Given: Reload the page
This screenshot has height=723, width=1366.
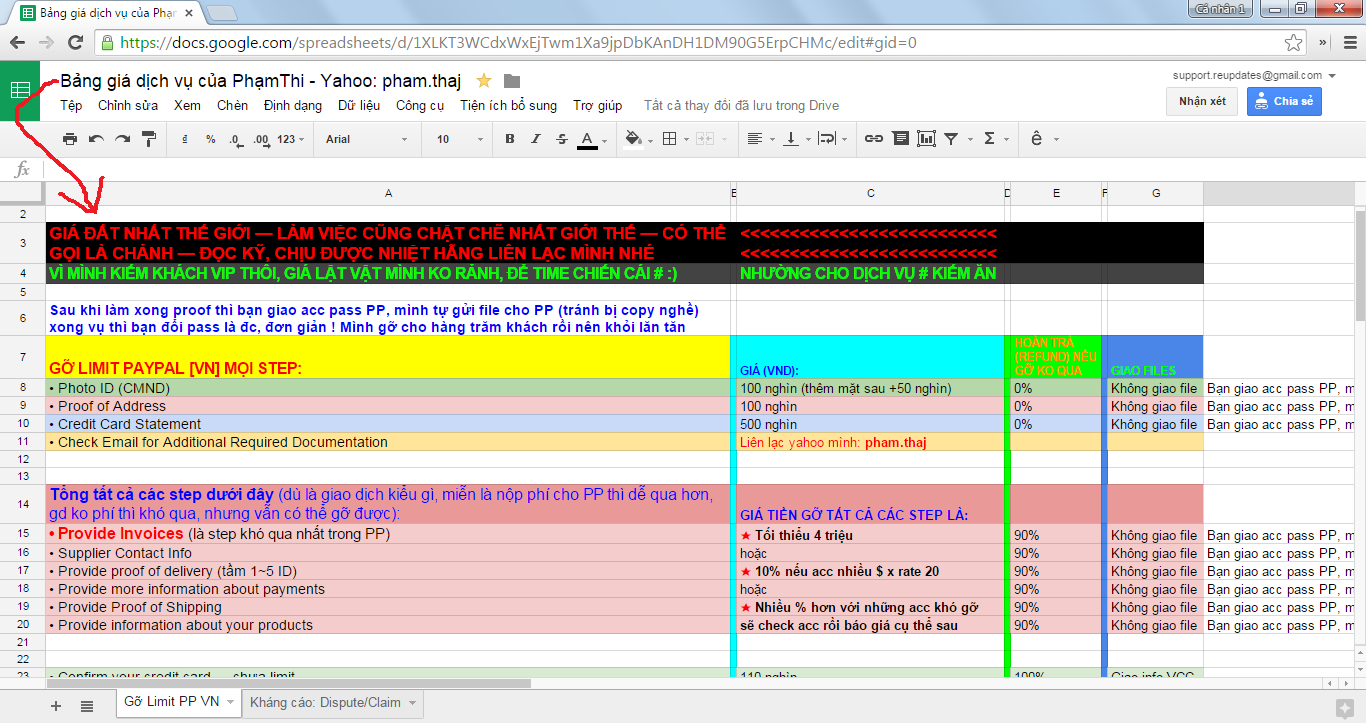Looking at the screenshot, I should (x=77, y=43).
